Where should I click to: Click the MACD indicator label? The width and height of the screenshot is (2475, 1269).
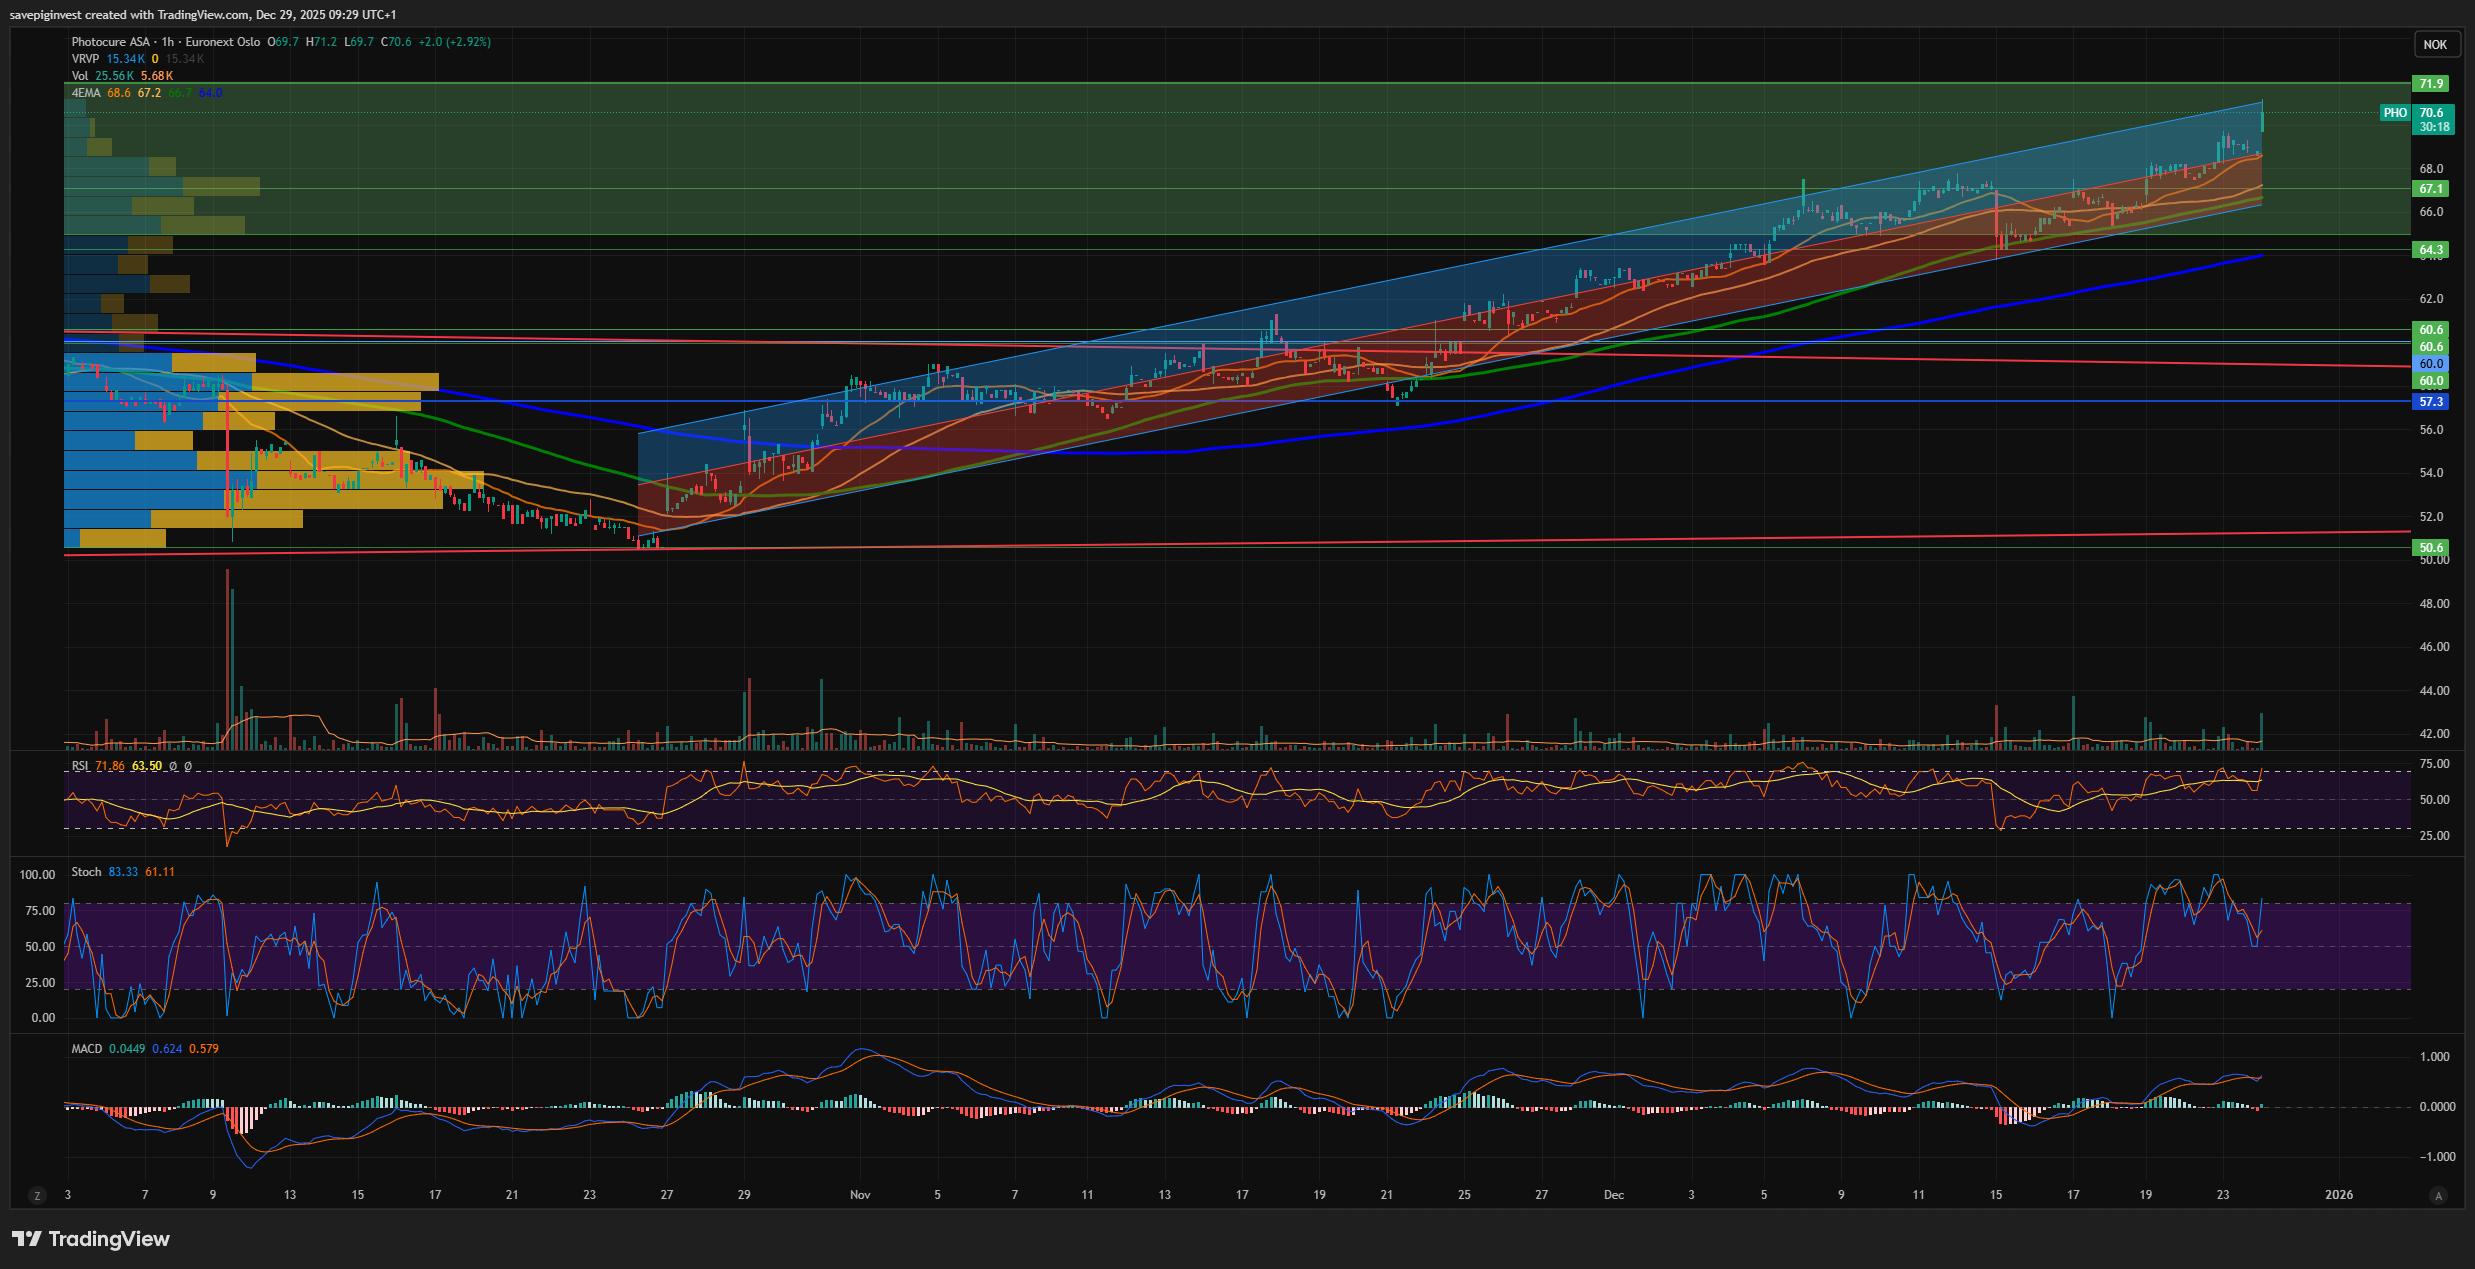87,1049
